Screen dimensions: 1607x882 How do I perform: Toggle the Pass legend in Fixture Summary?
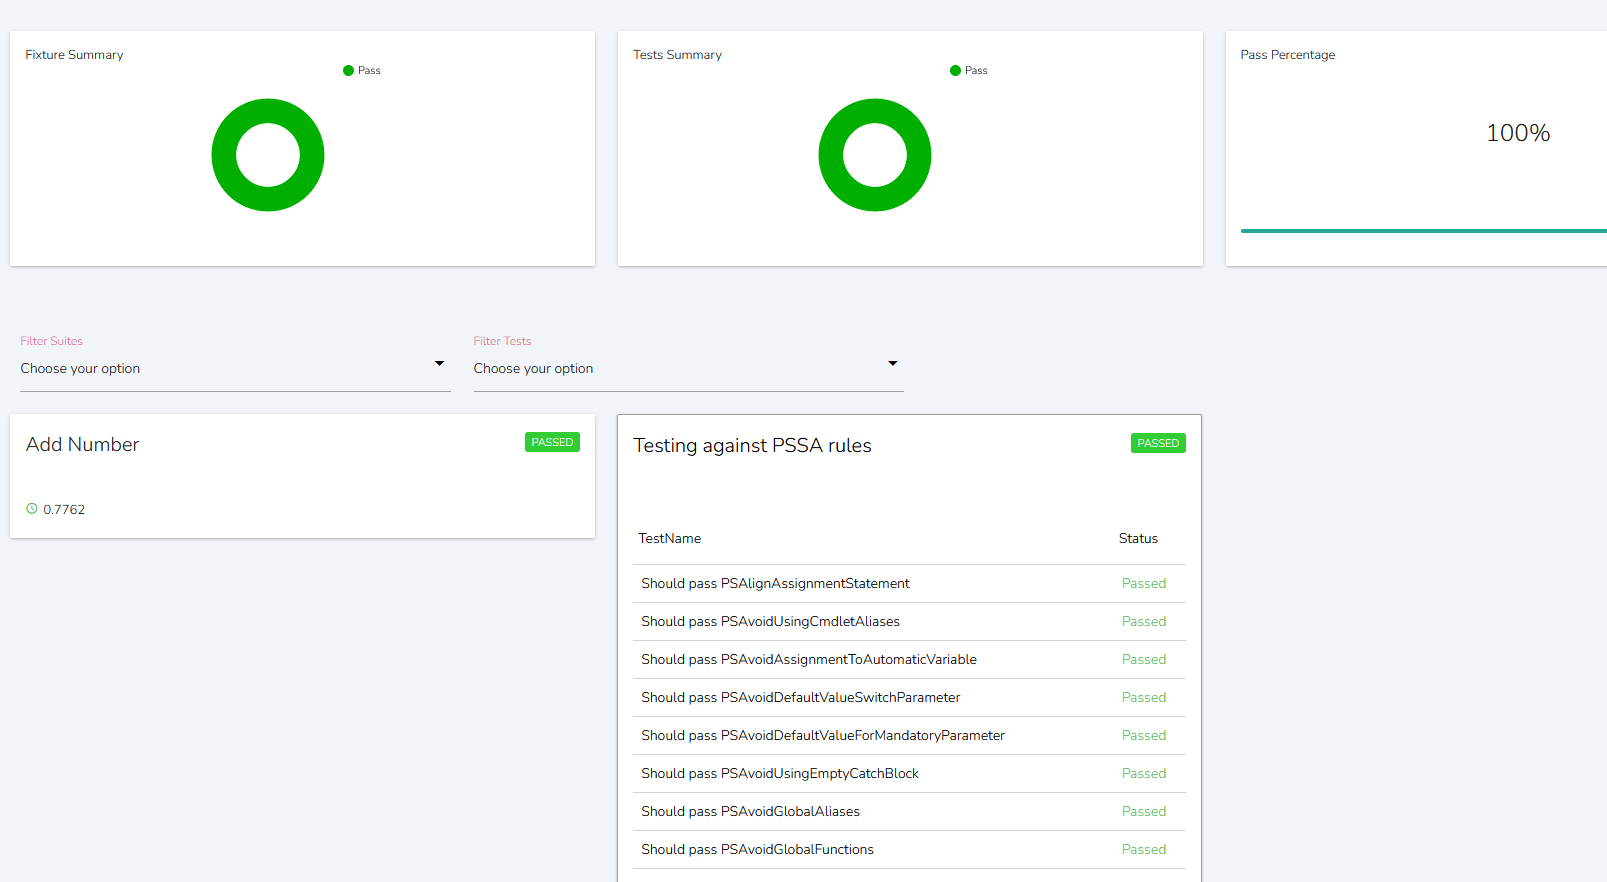[362, 71]
